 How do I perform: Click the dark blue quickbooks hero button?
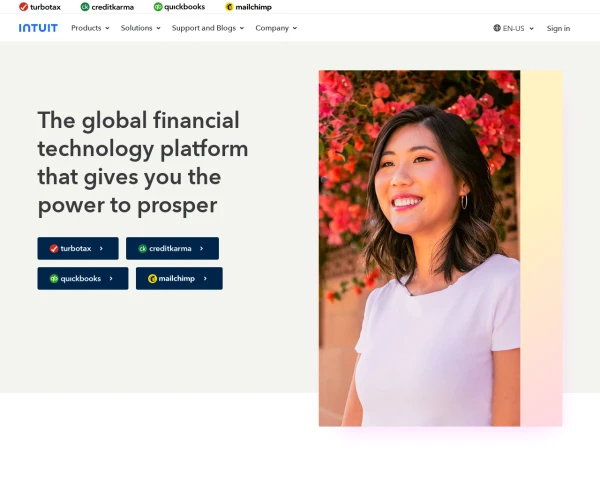(x=83, y=279)
